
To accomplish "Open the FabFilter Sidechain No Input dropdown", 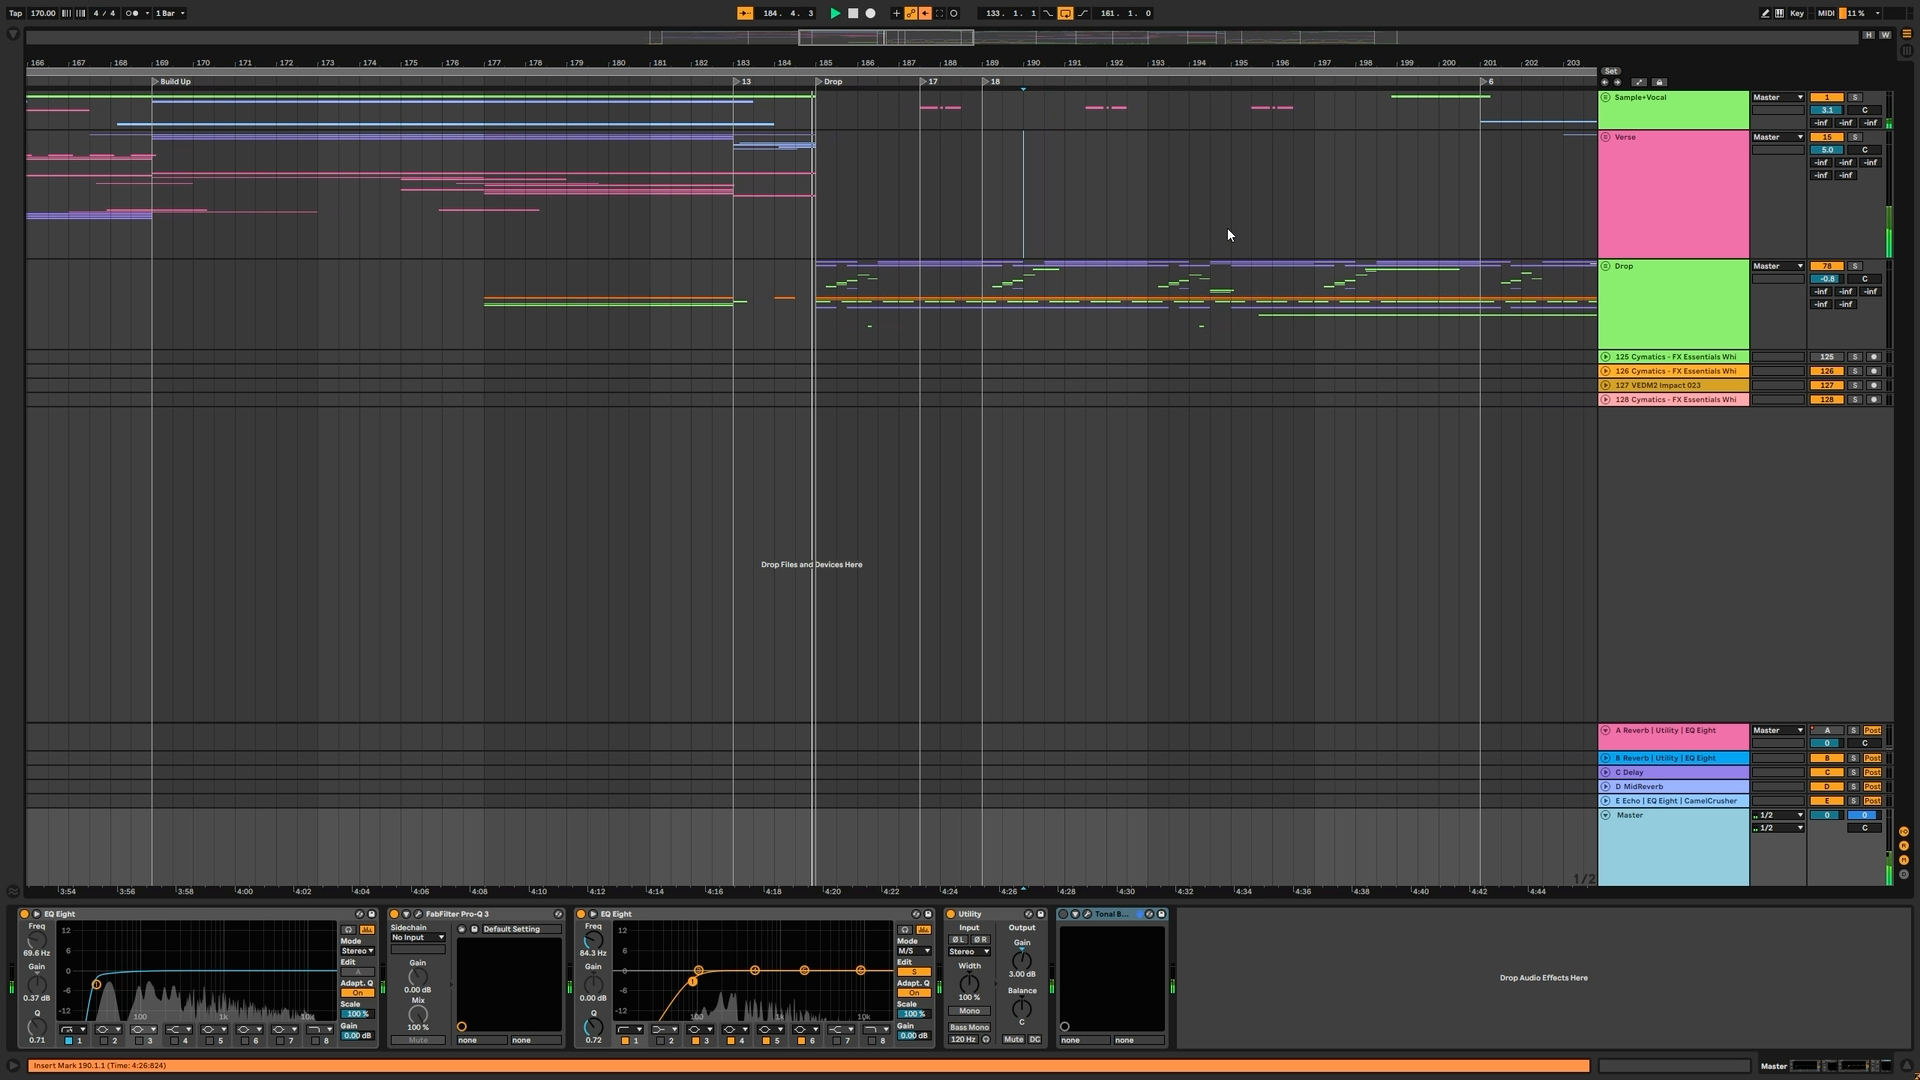I will pos(418,938).
